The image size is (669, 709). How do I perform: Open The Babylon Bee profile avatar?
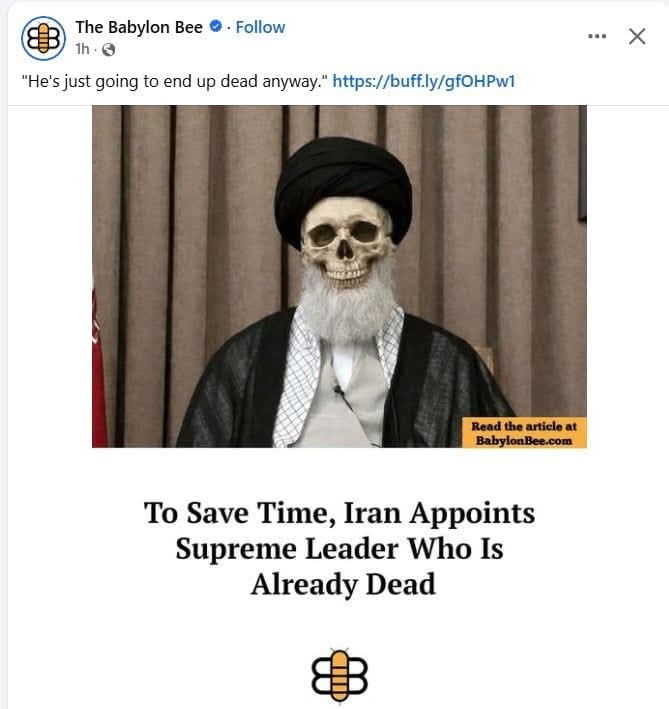43,38
